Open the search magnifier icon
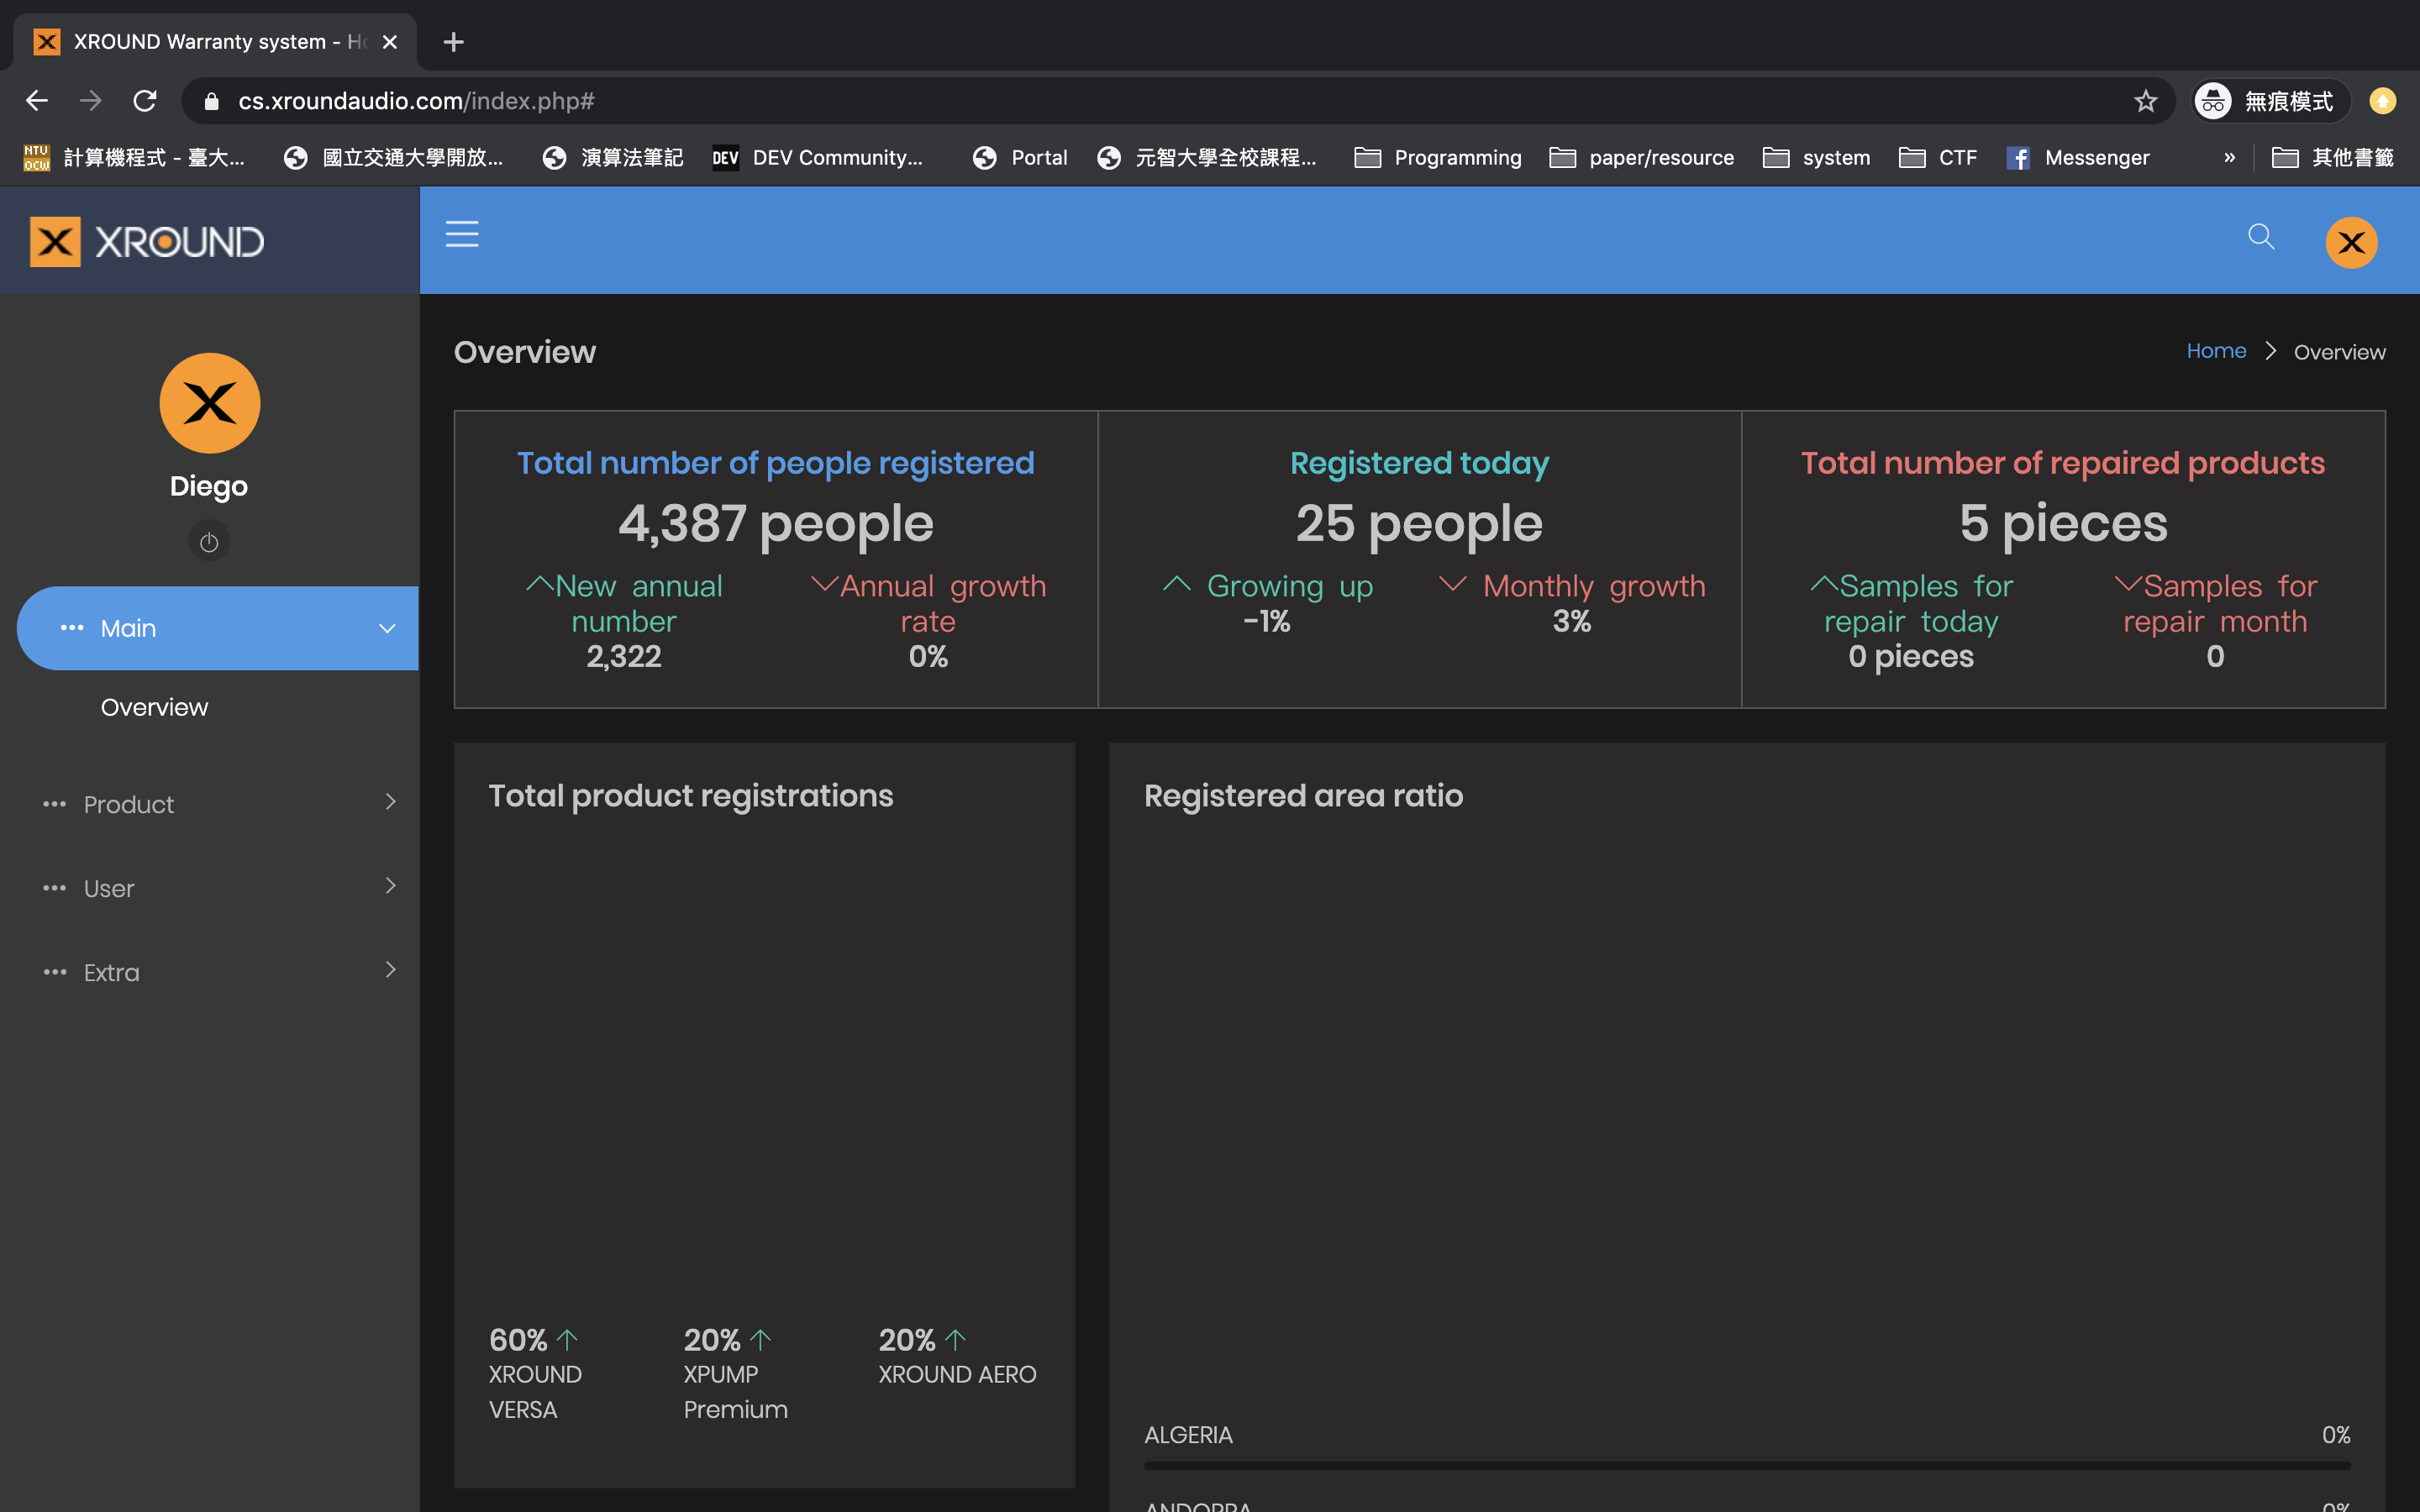This screenshot has width=2420, height=1512. point(2260,236)
